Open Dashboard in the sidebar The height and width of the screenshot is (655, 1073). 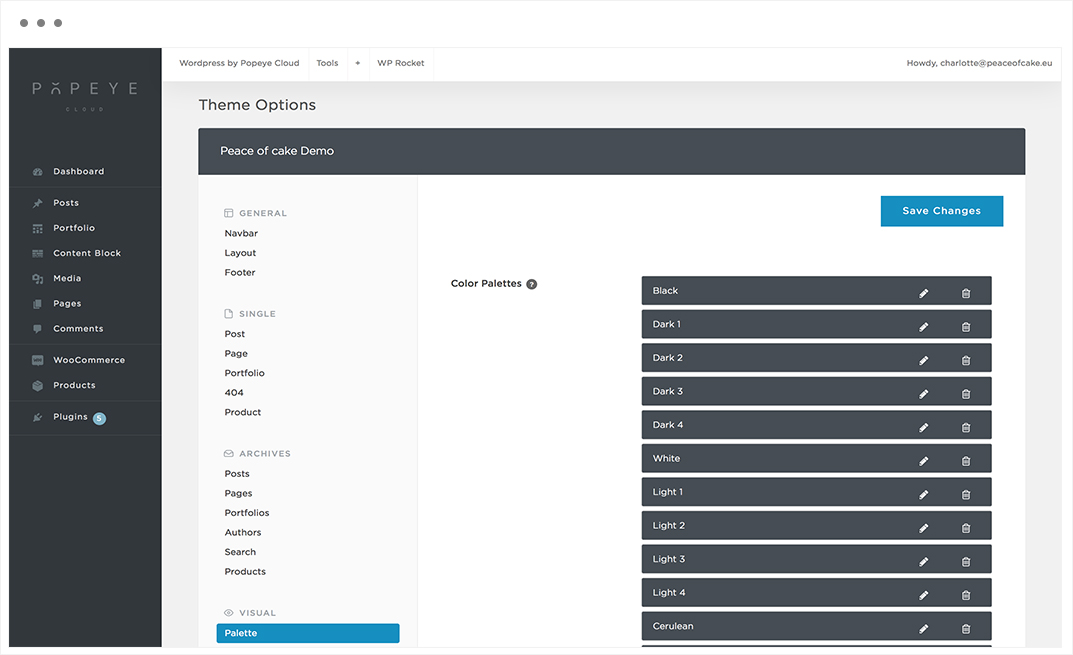coord(79,171)
